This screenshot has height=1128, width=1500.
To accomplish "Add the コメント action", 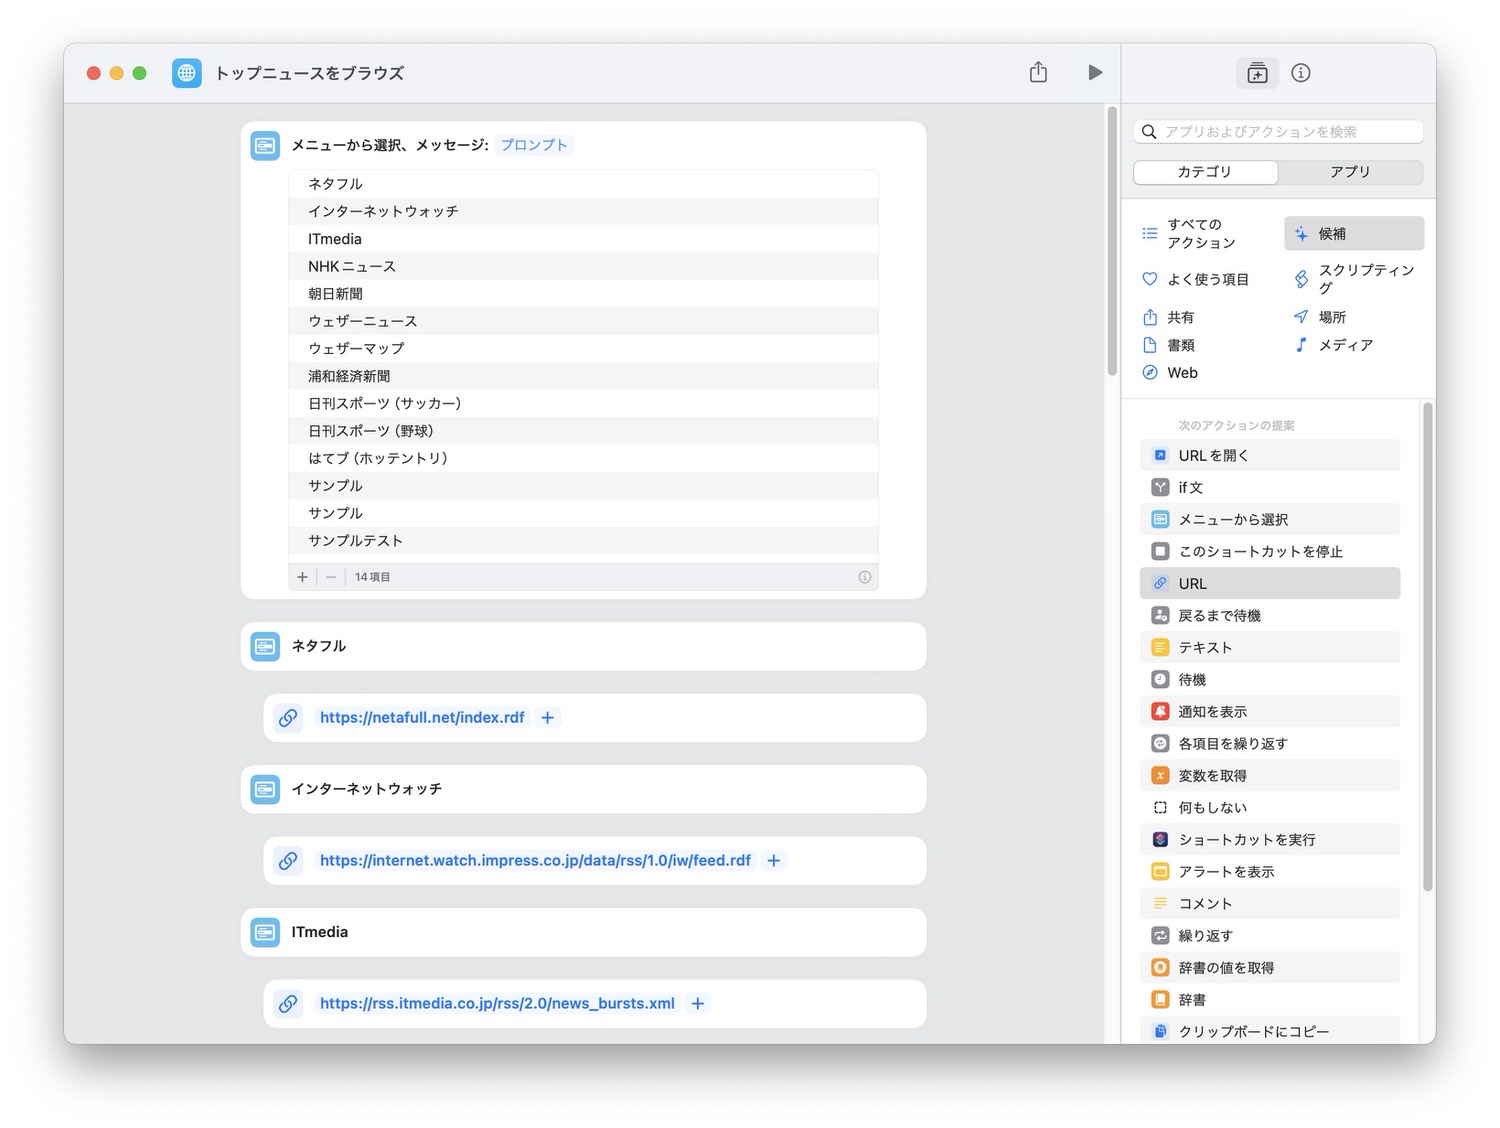I will pos(1270,903).
